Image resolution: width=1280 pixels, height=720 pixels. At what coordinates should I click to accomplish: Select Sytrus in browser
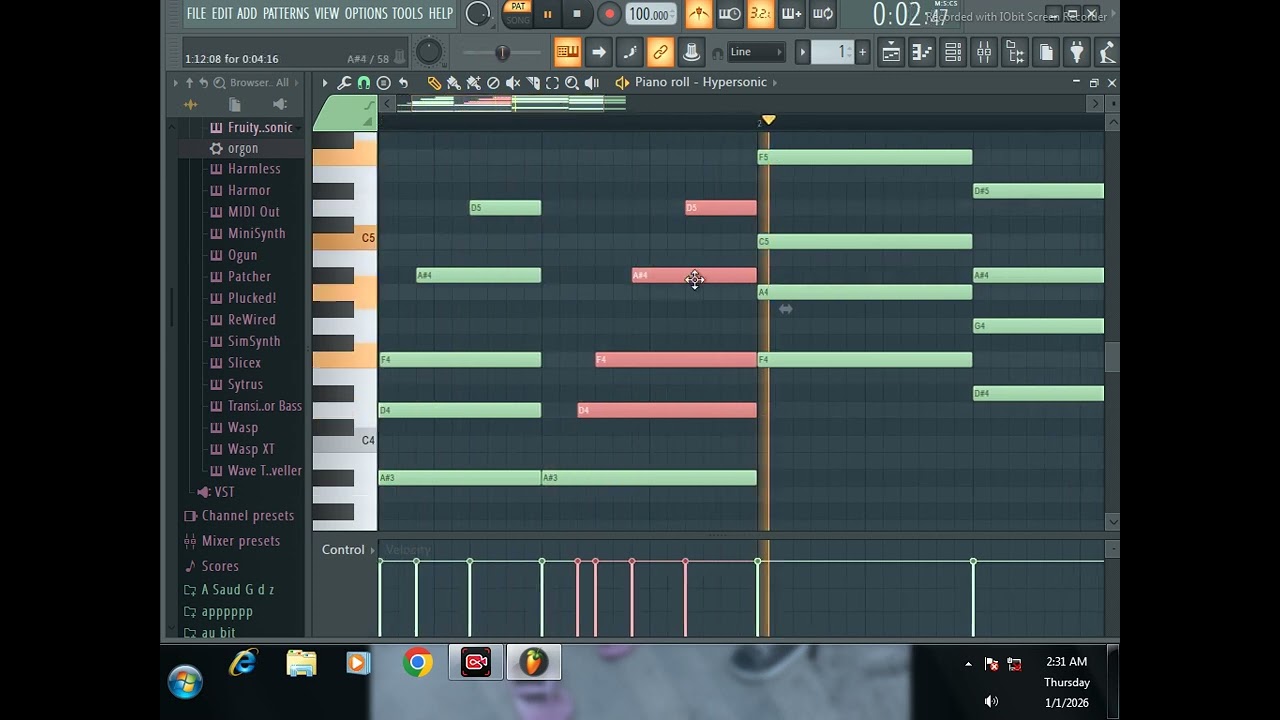click(245, 384)
